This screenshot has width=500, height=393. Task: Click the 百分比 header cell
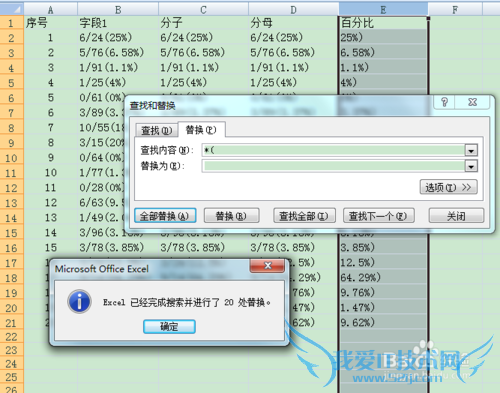tap(383, 23)
